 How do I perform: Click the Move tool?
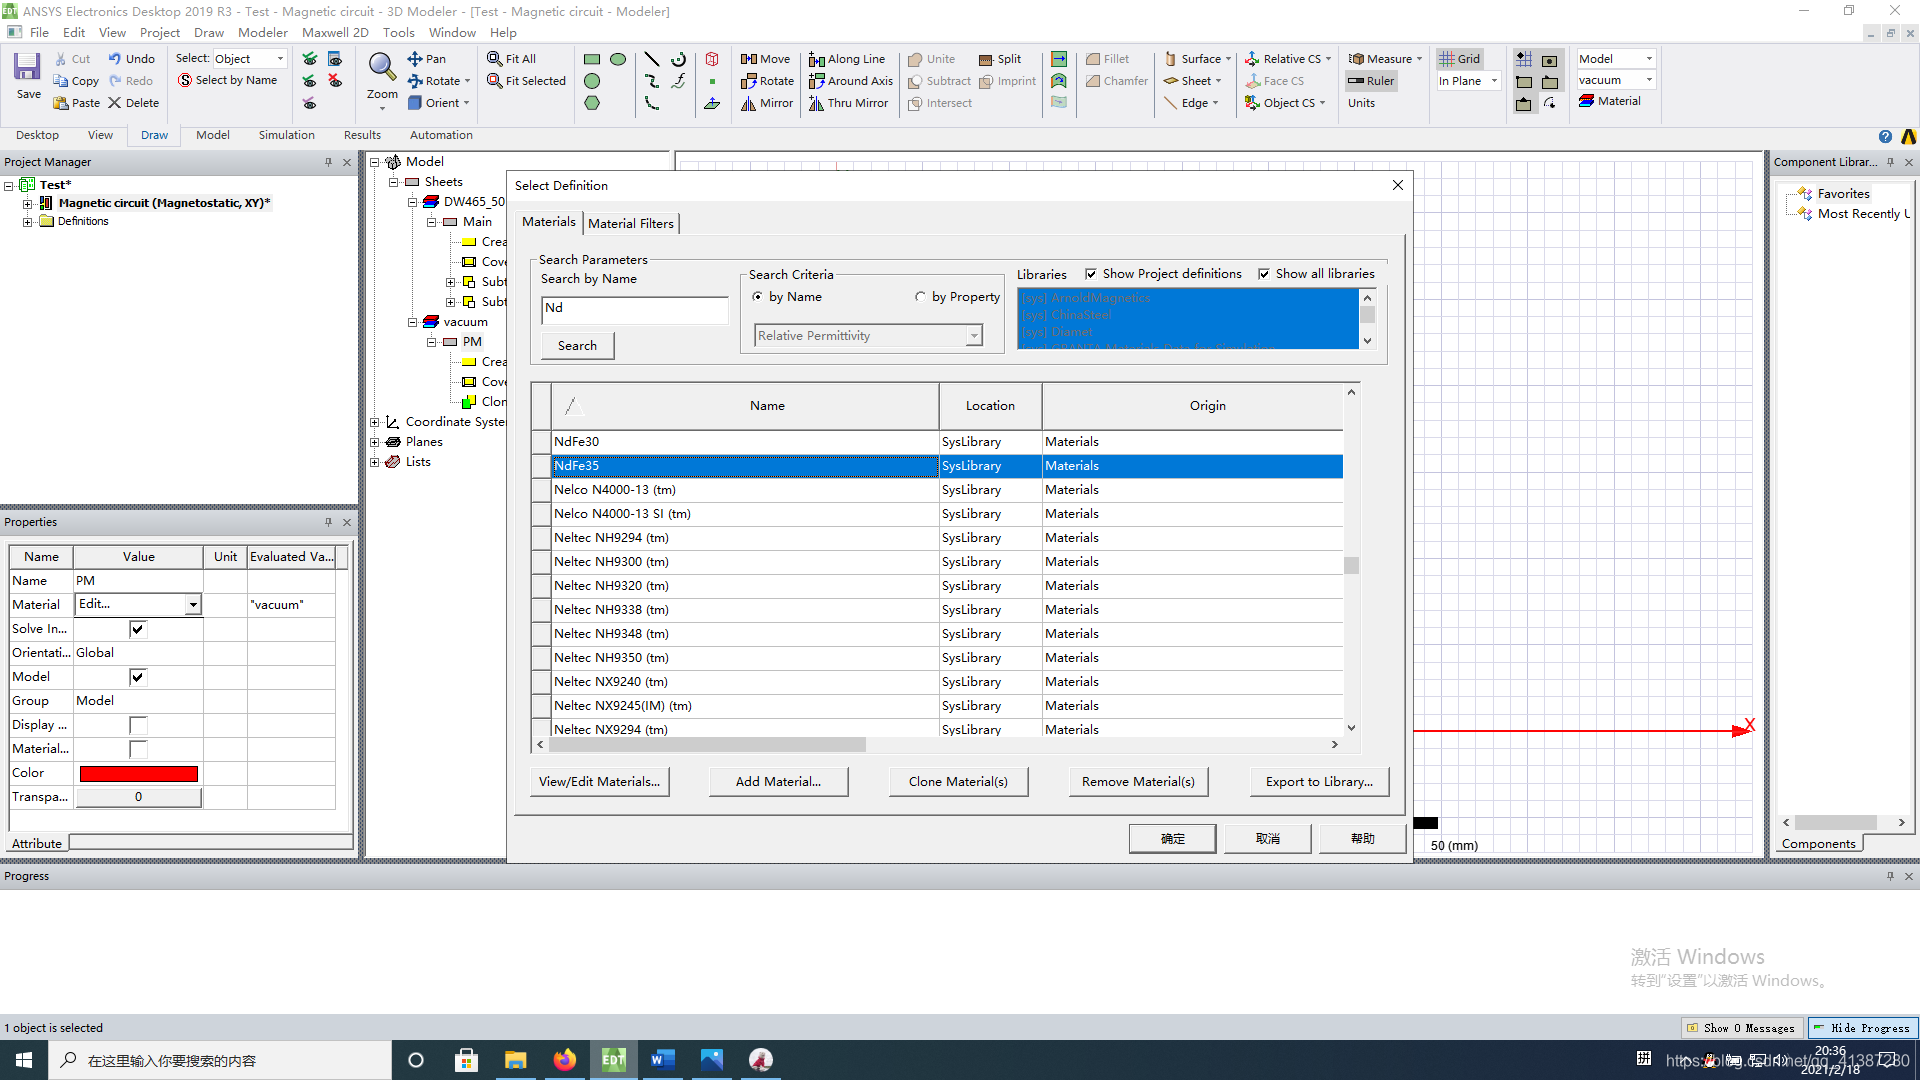tap(765, 59)
